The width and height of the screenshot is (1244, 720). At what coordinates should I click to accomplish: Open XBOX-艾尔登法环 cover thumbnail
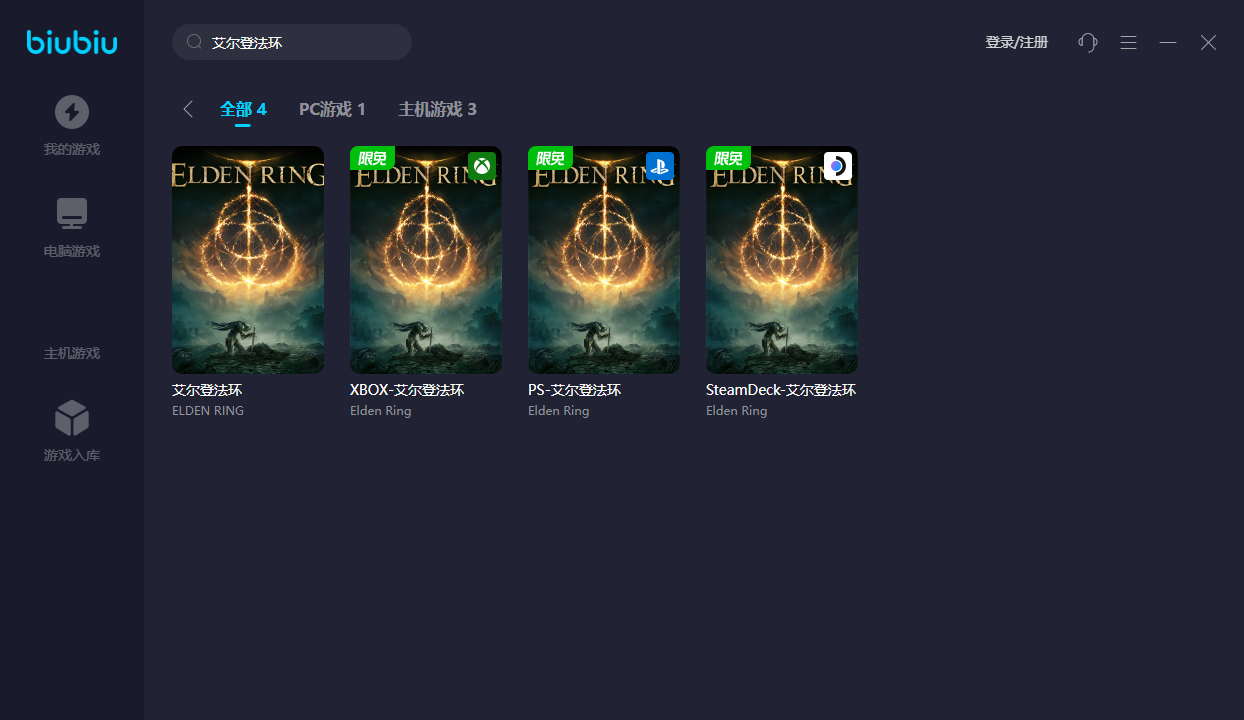[426, 260]
